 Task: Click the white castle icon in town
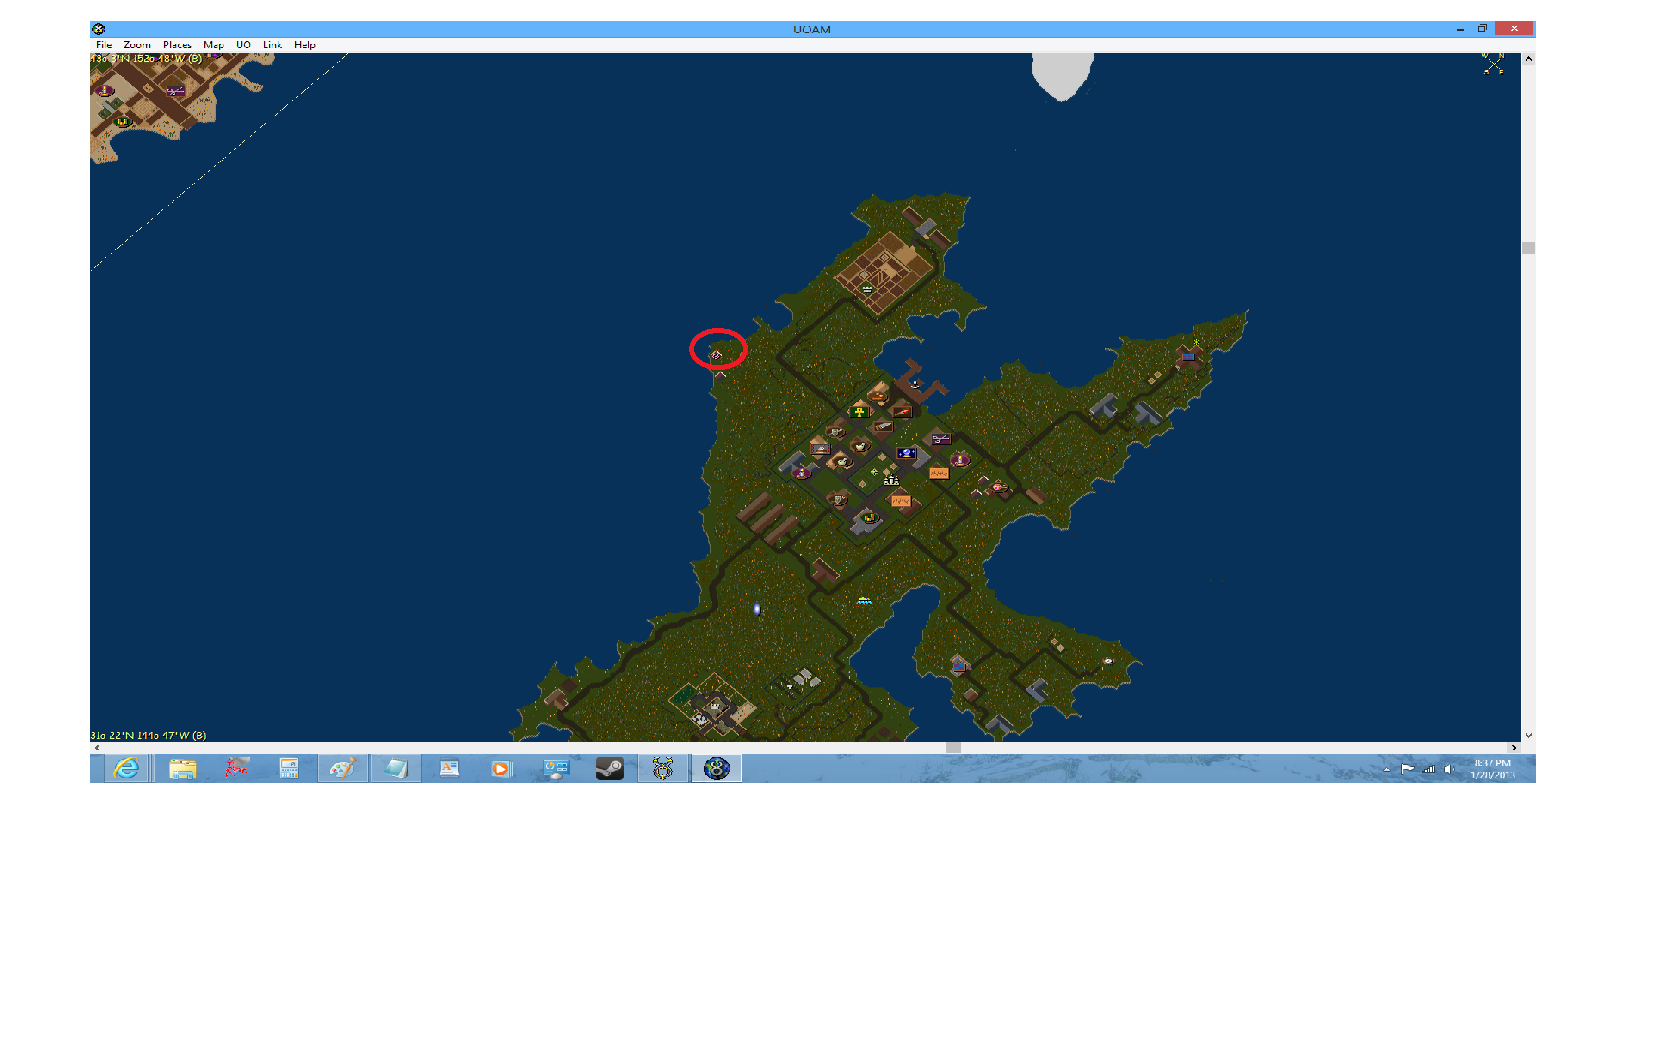click(891, 481)
